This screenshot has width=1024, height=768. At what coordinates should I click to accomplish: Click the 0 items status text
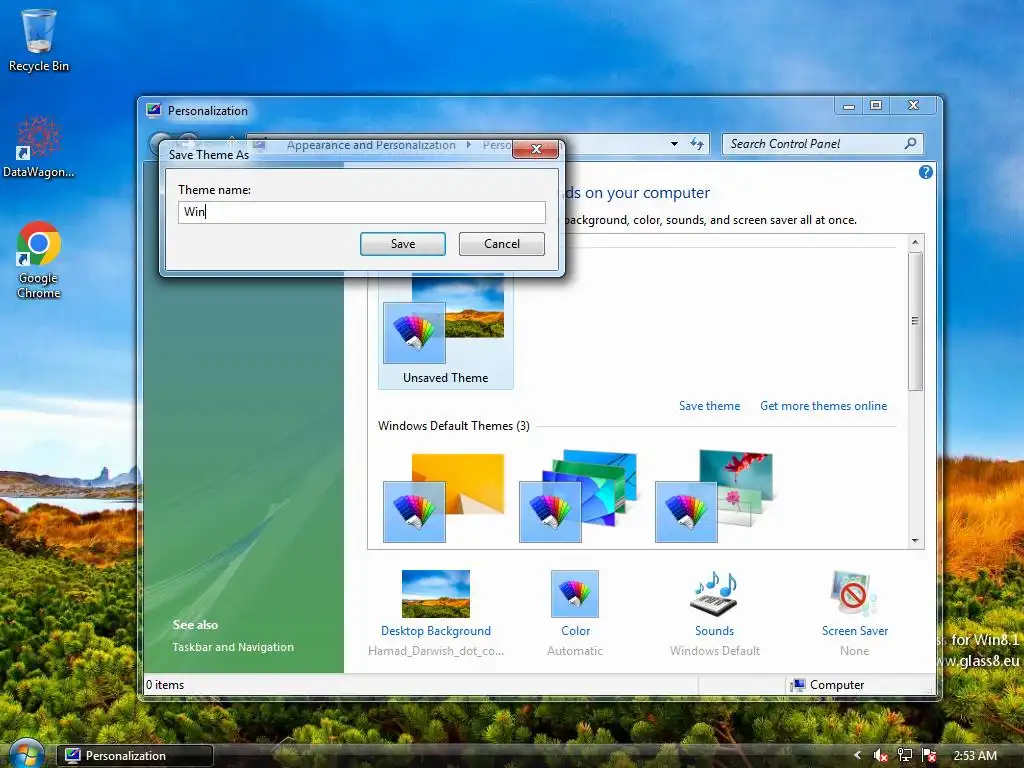click(x=165, y=684)
